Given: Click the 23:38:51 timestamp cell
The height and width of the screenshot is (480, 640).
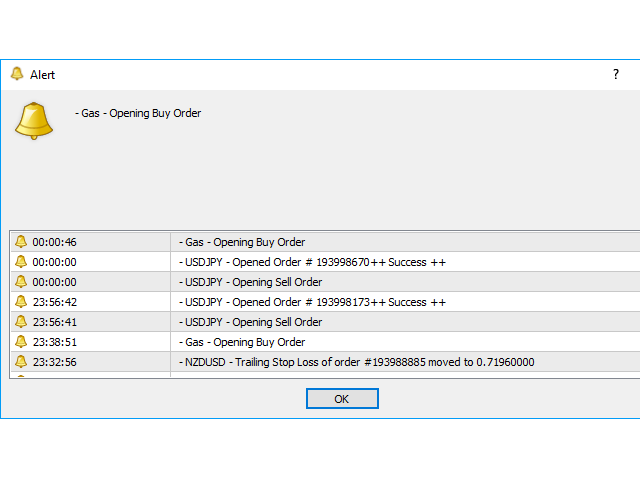Looking at the screenshot, I should tap(55, 341).
